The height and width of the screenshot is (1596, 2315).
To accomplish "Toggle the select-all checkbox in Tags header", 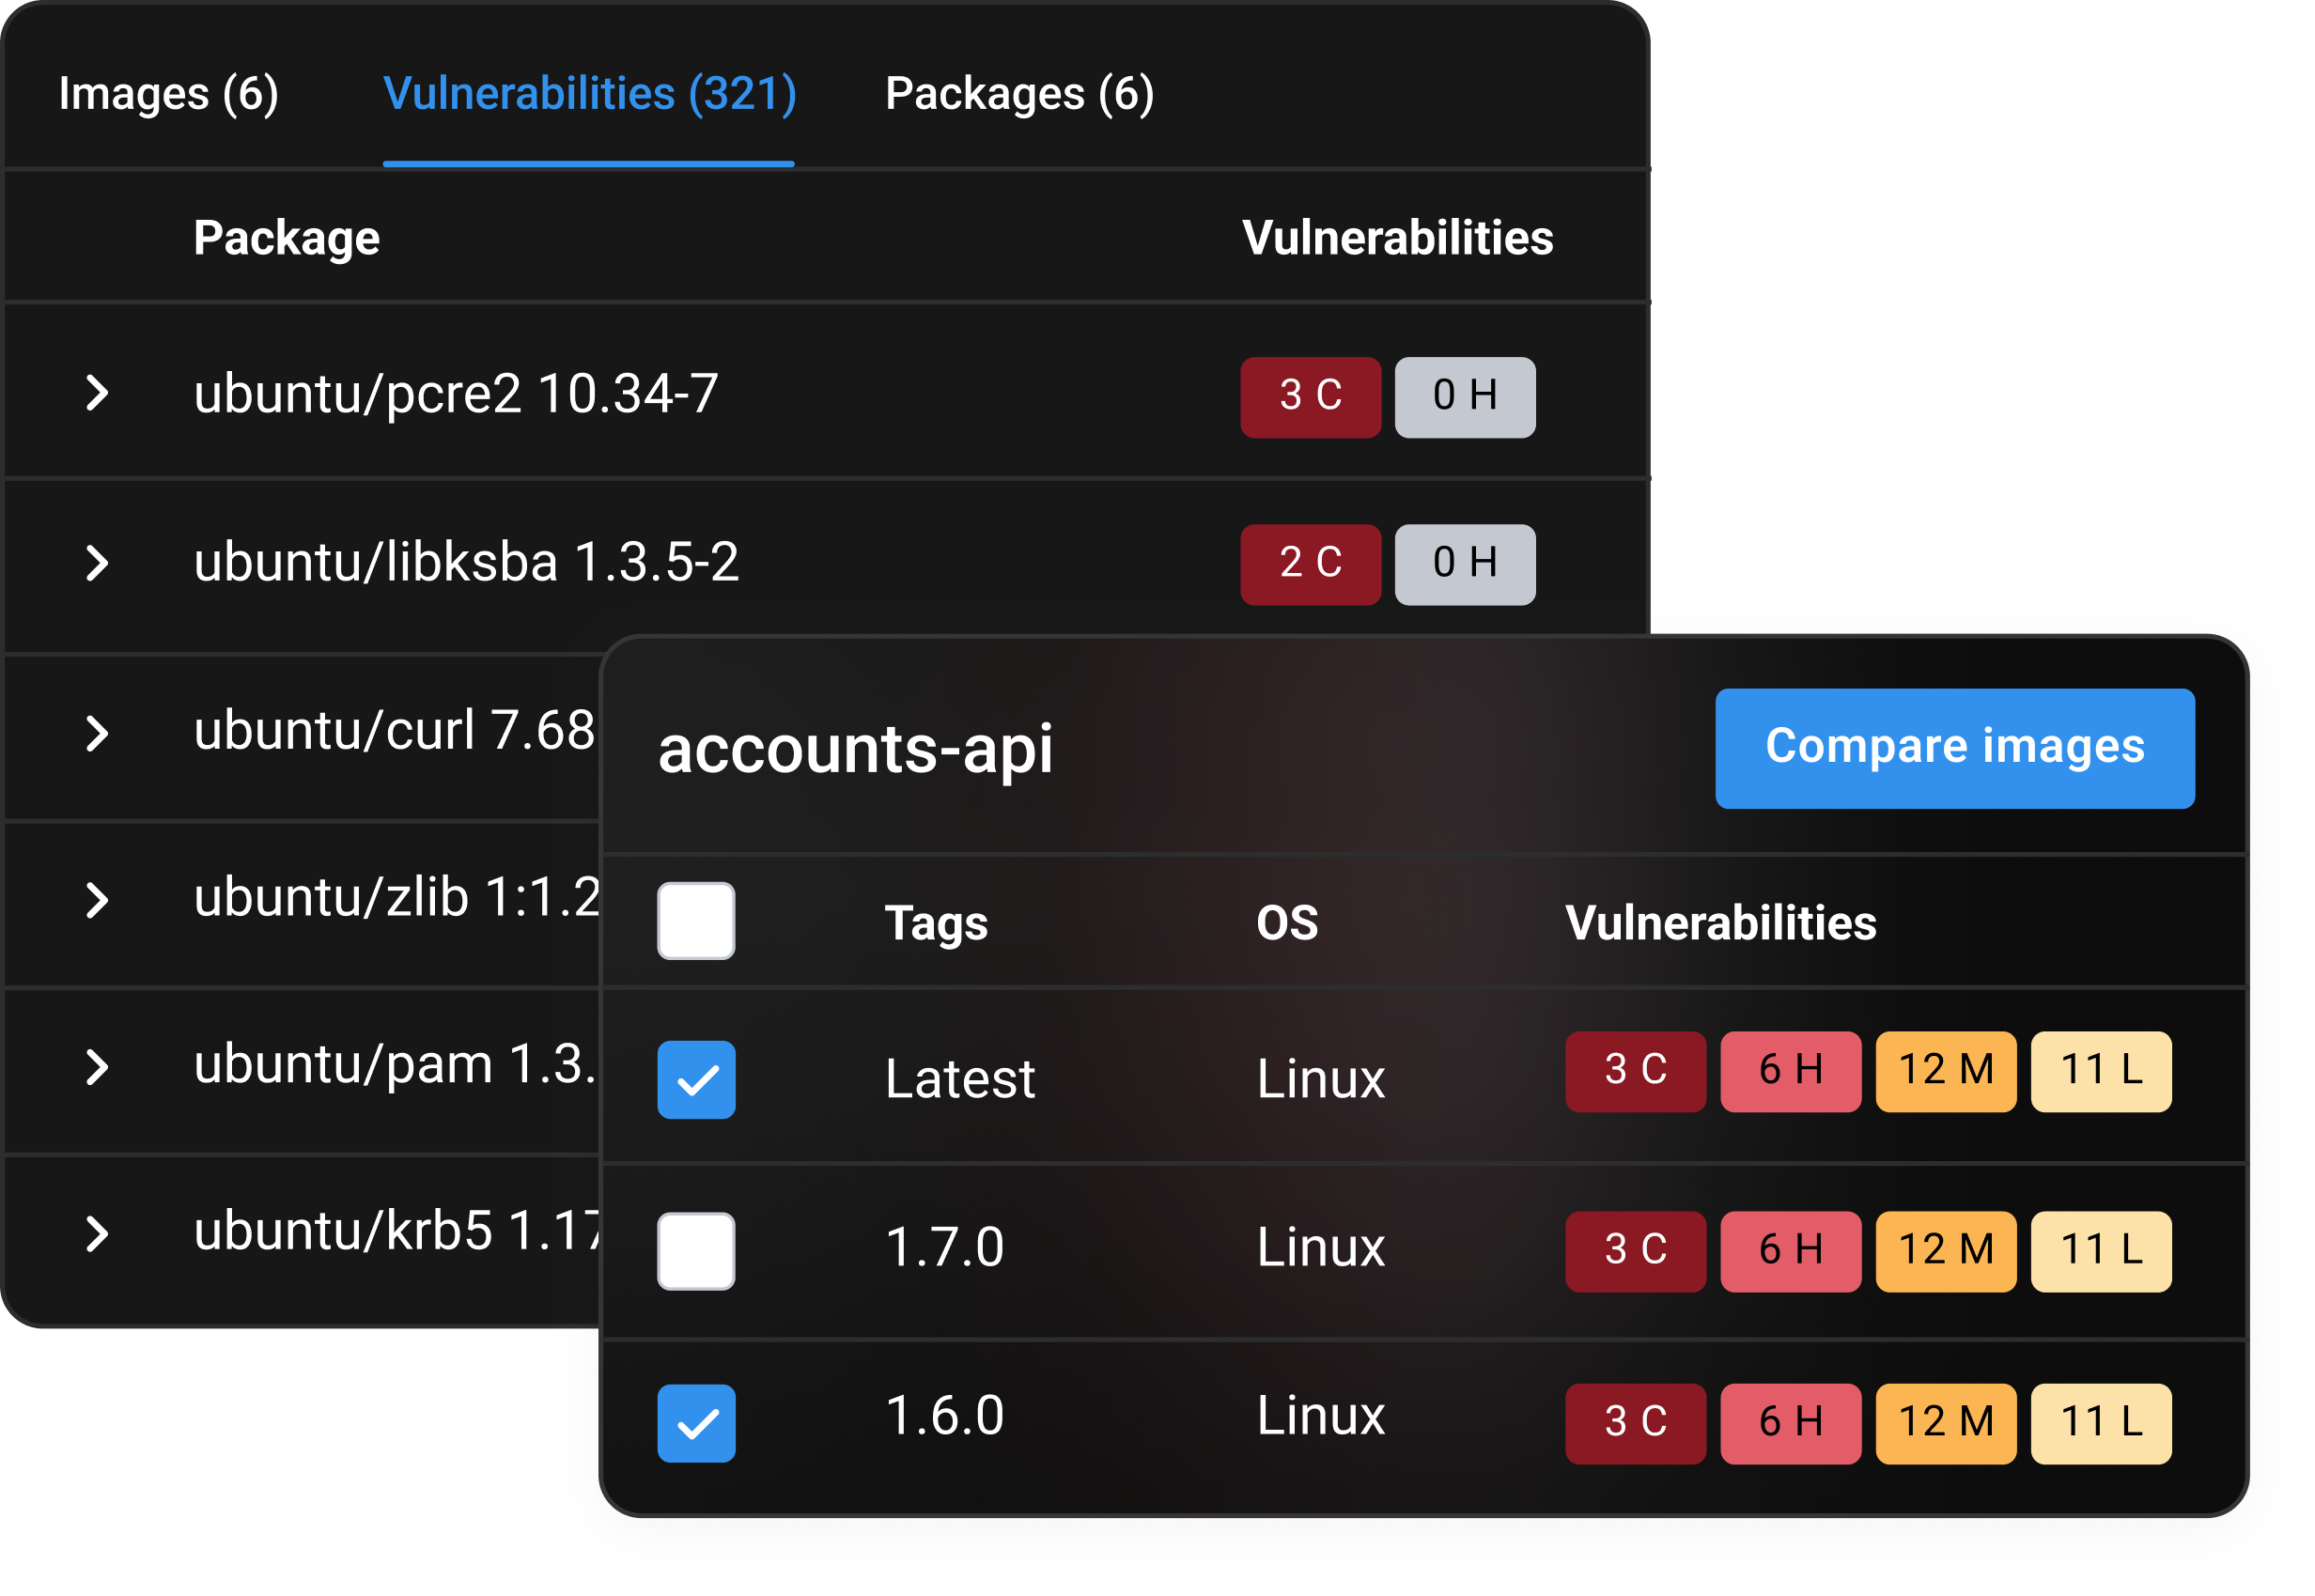I will 696,920.
